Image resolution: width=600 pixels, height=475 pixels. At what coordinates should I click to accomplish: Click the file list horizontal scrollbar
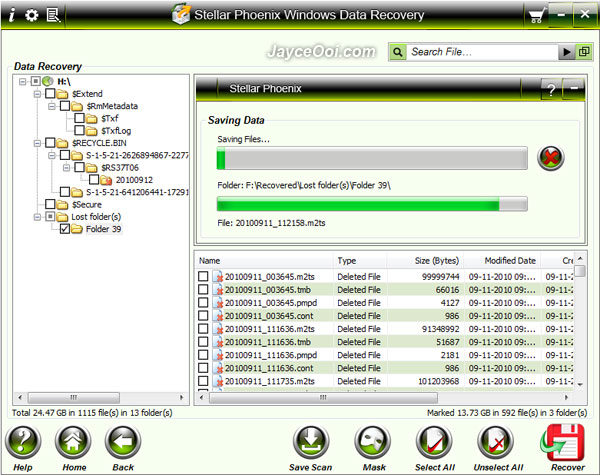(324, 397)
